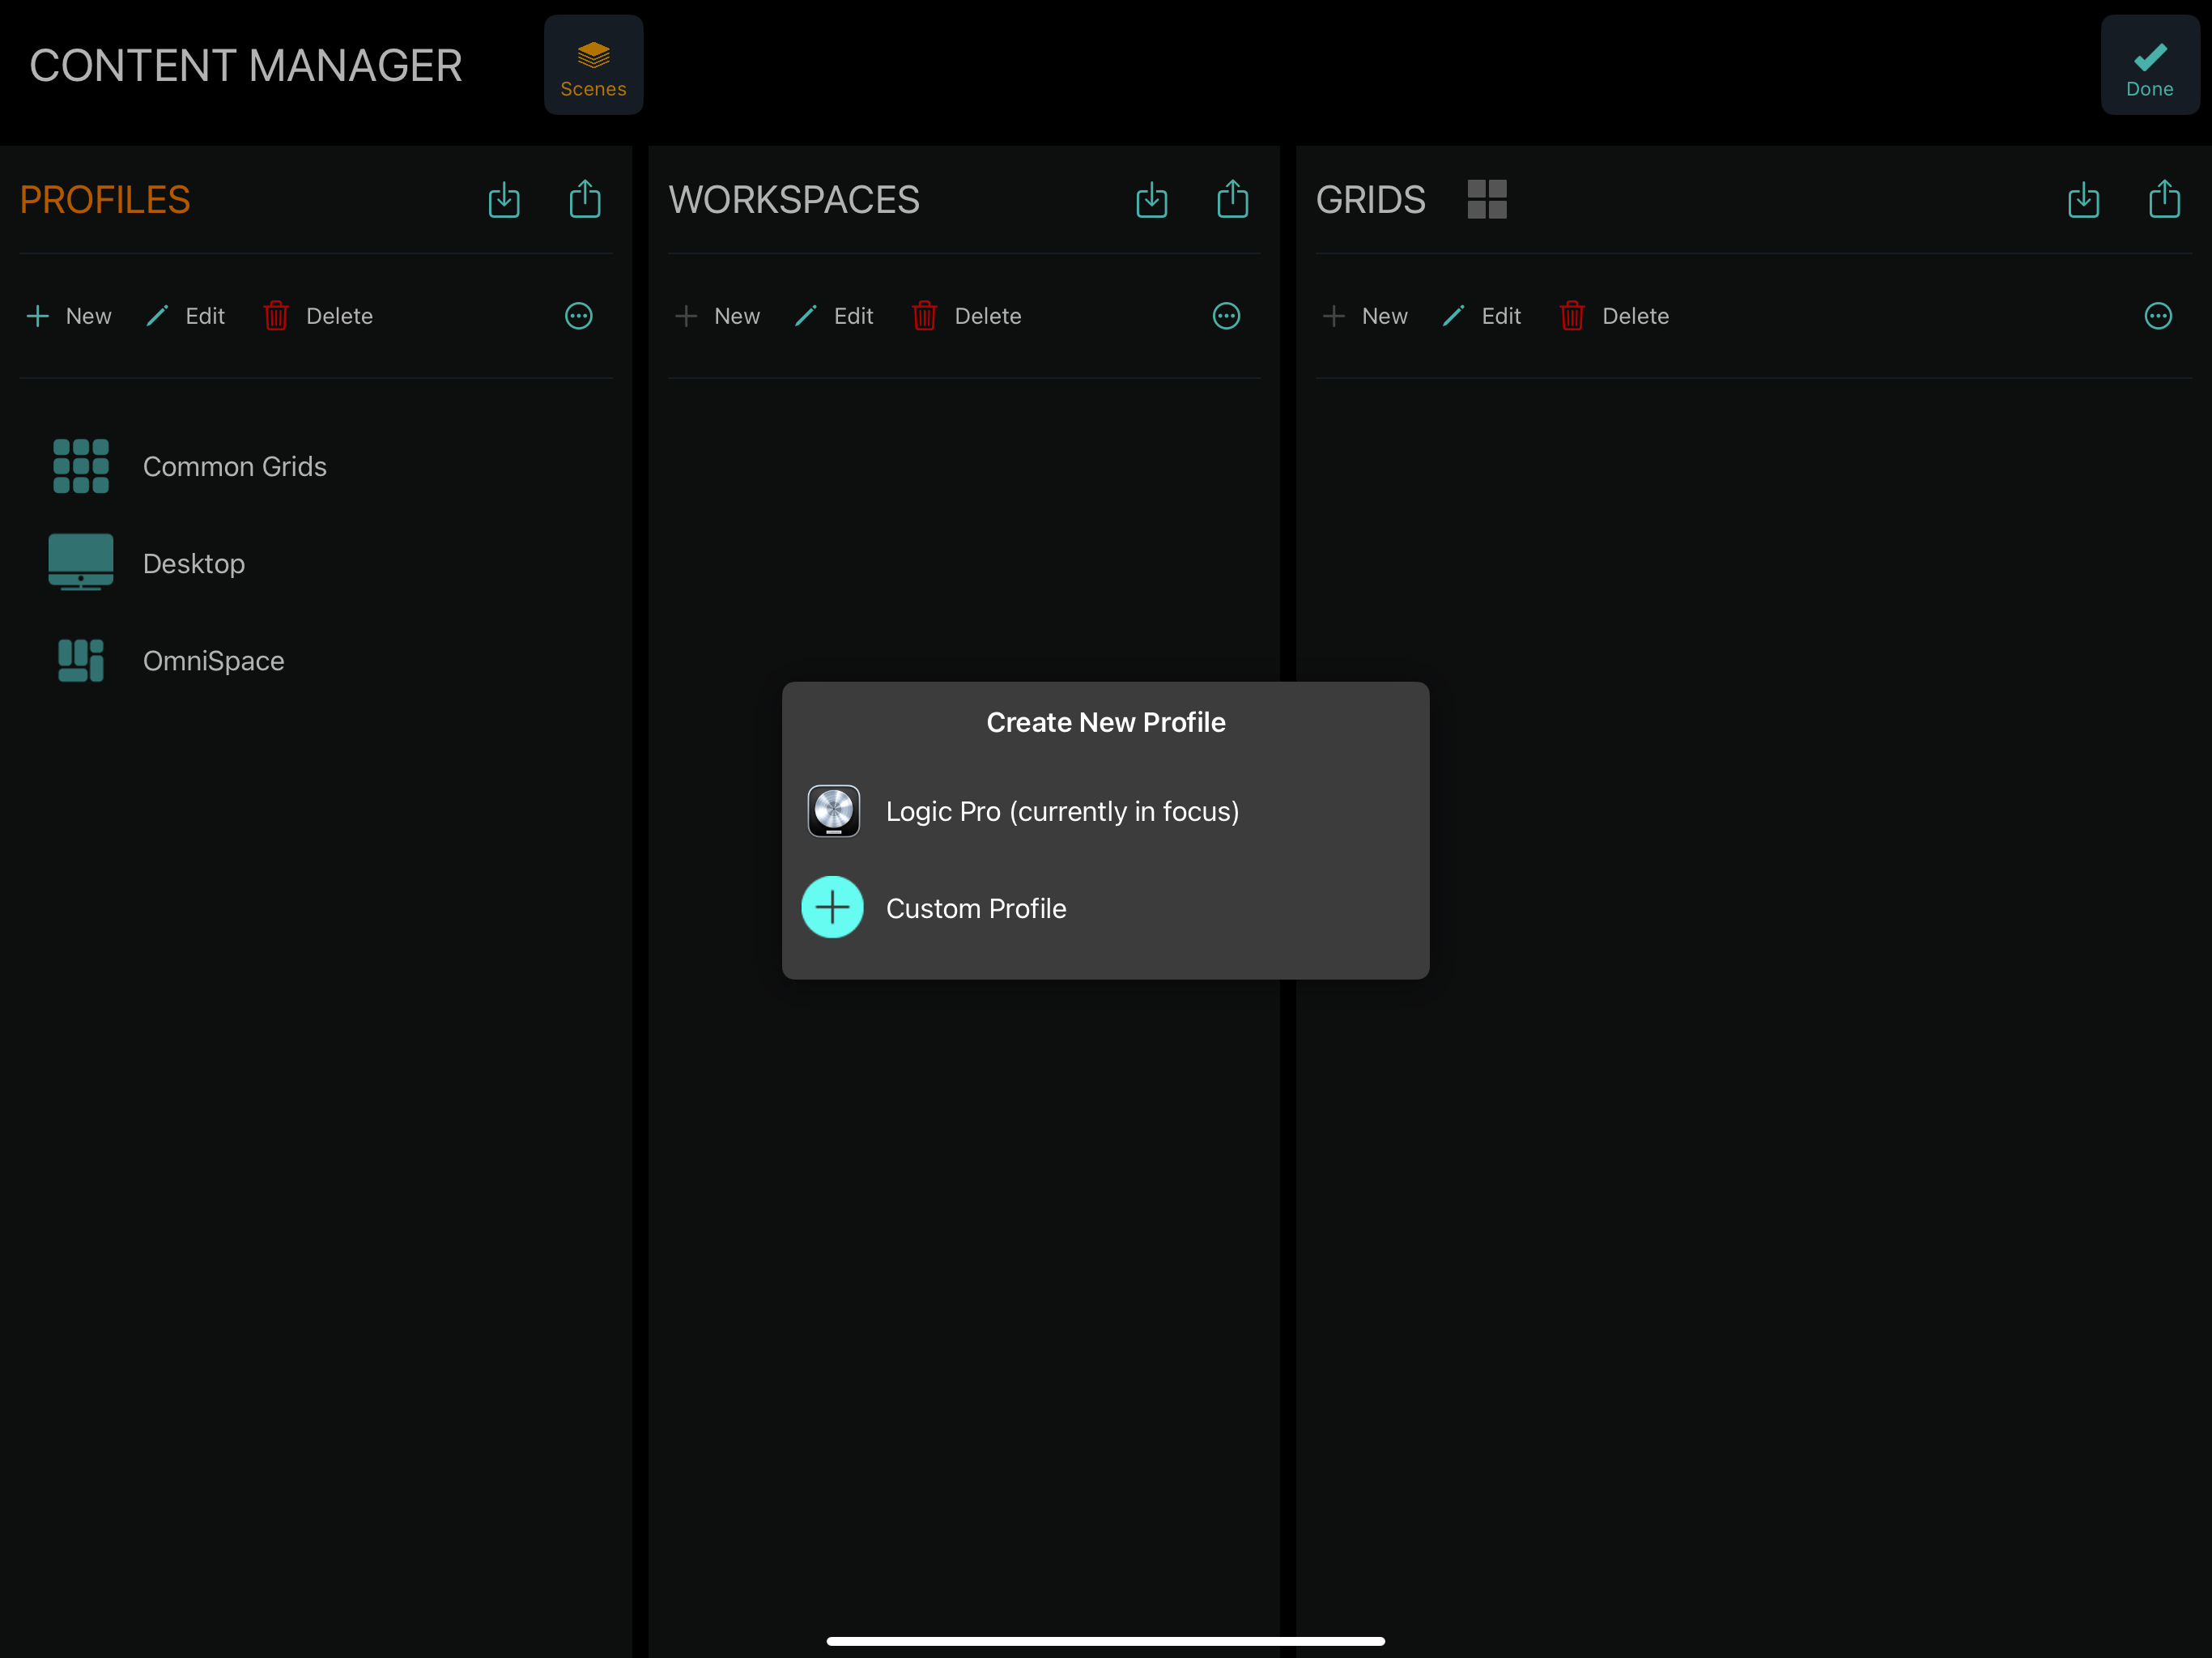
Task: Import profiles using the download icon
Action: 504,200
